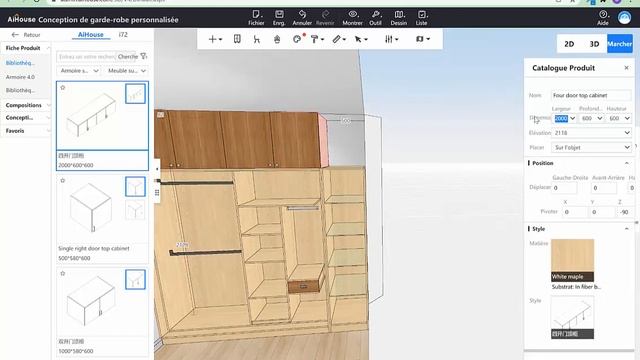Switch to the i72 tab
640x360 pixels.
(123, 35)
